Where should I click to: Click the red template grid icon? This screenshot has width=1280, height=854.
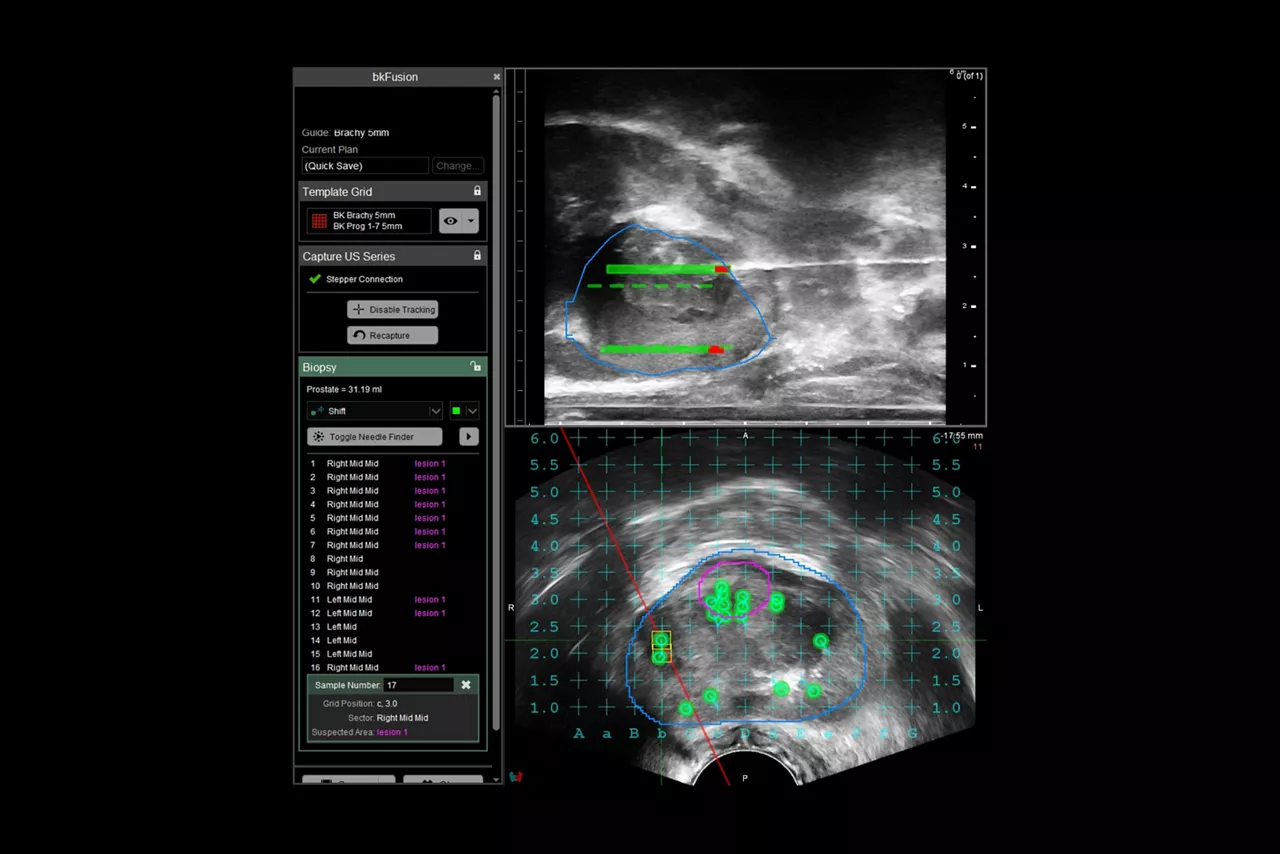click(x=319, y=221)
